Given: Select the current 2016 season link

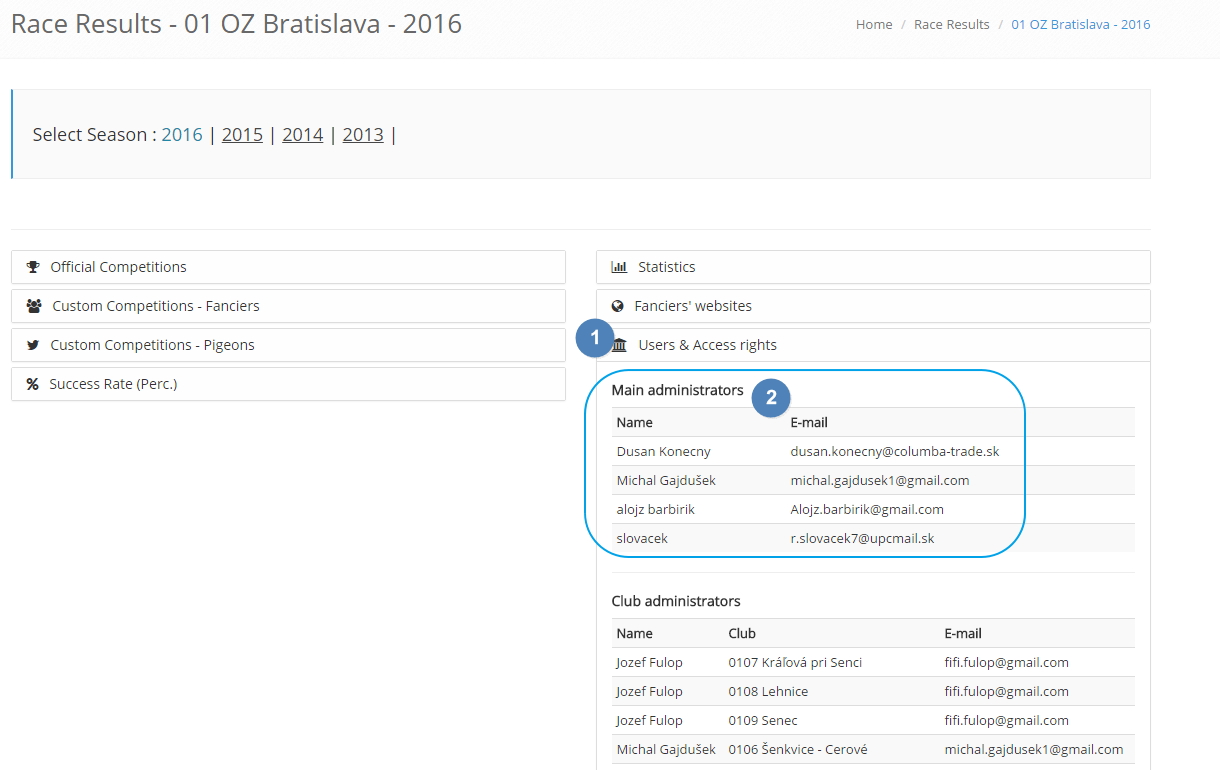Looking at the screenshot, I should [x=182, y=134].
